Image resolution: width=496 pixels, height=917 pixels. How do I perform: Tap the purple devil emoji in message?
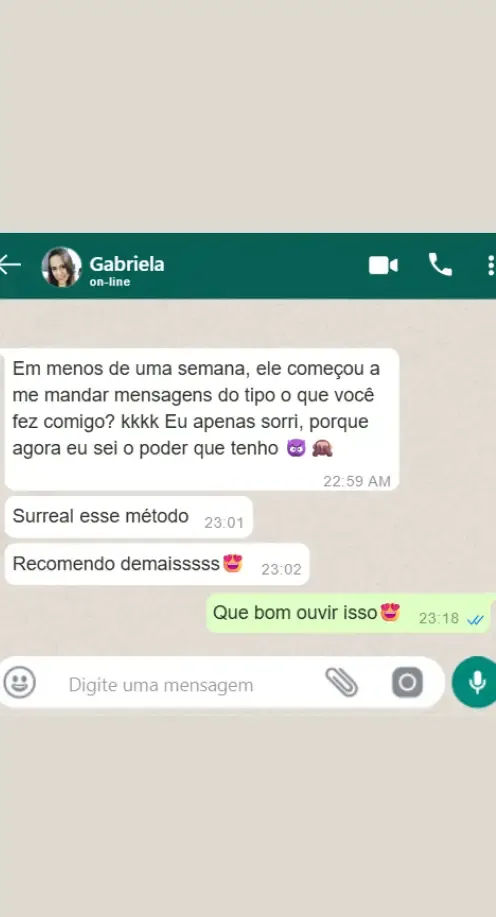coord(296,449)
